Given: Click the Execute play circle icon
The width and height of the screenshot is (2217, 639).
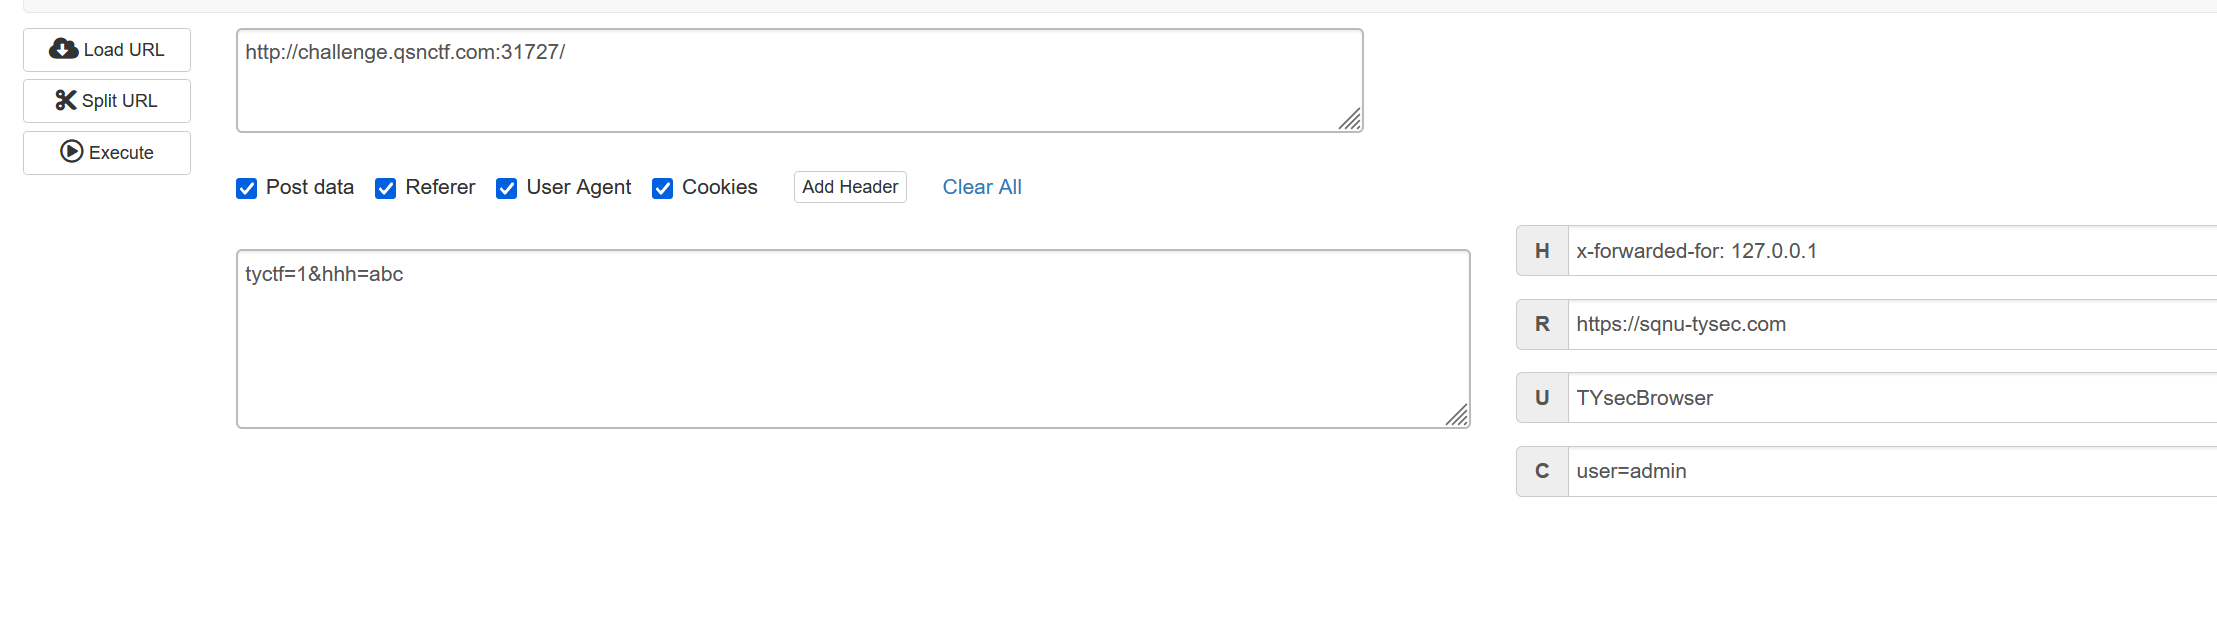Looking at the screenshot, I should pyautogui.click(x=72, y=151).
